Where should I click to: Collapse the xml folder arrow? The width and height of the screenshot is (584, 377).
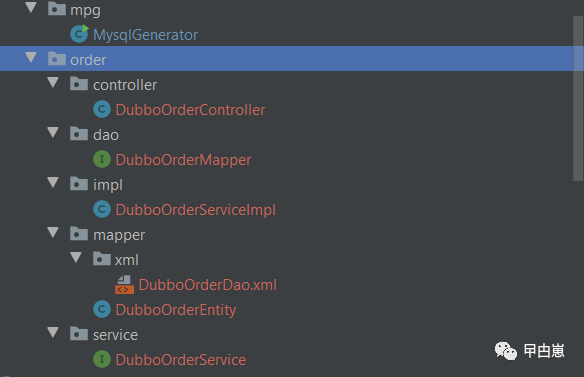[x=76, y=257]
